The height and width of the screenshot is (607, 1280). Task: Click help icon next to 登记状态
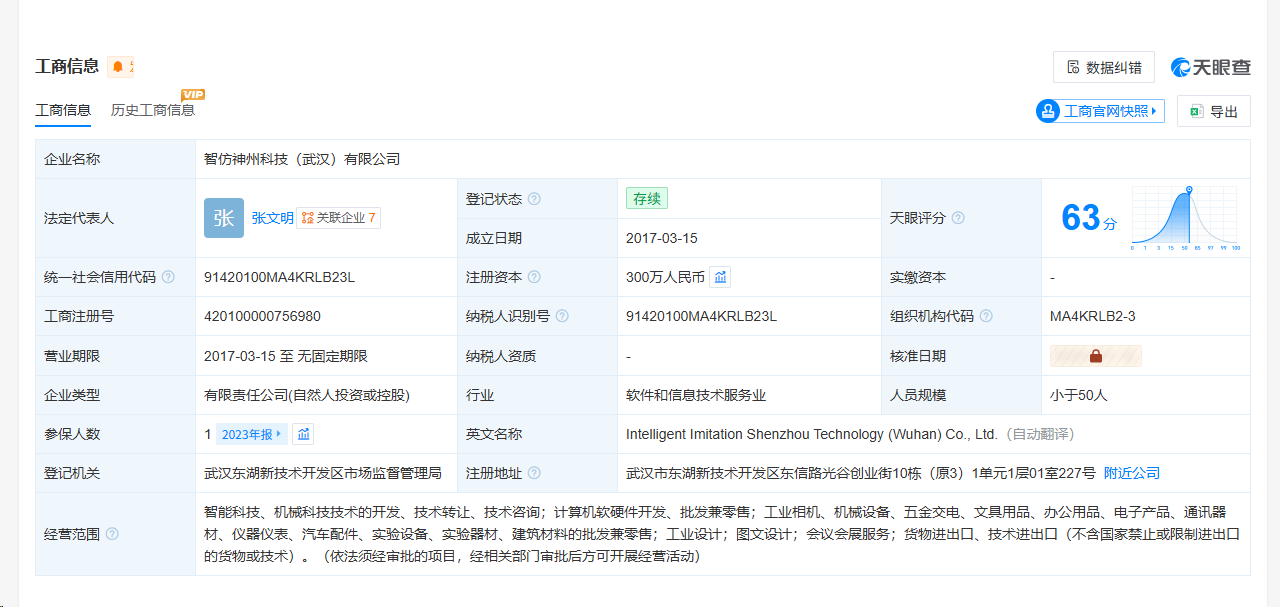pos(534,199)
